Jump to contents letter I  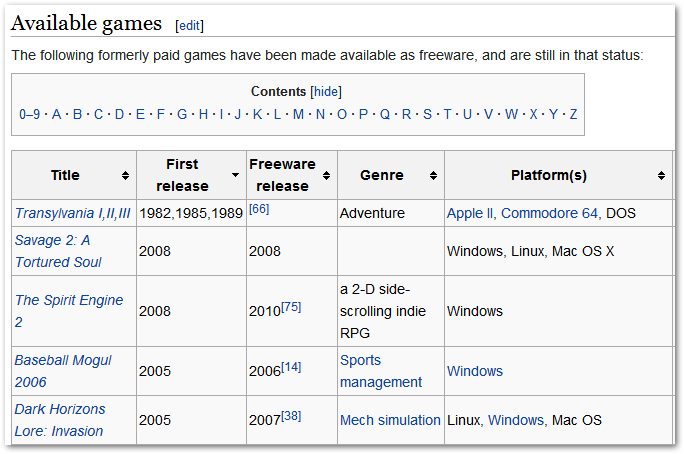click(221, 114)
